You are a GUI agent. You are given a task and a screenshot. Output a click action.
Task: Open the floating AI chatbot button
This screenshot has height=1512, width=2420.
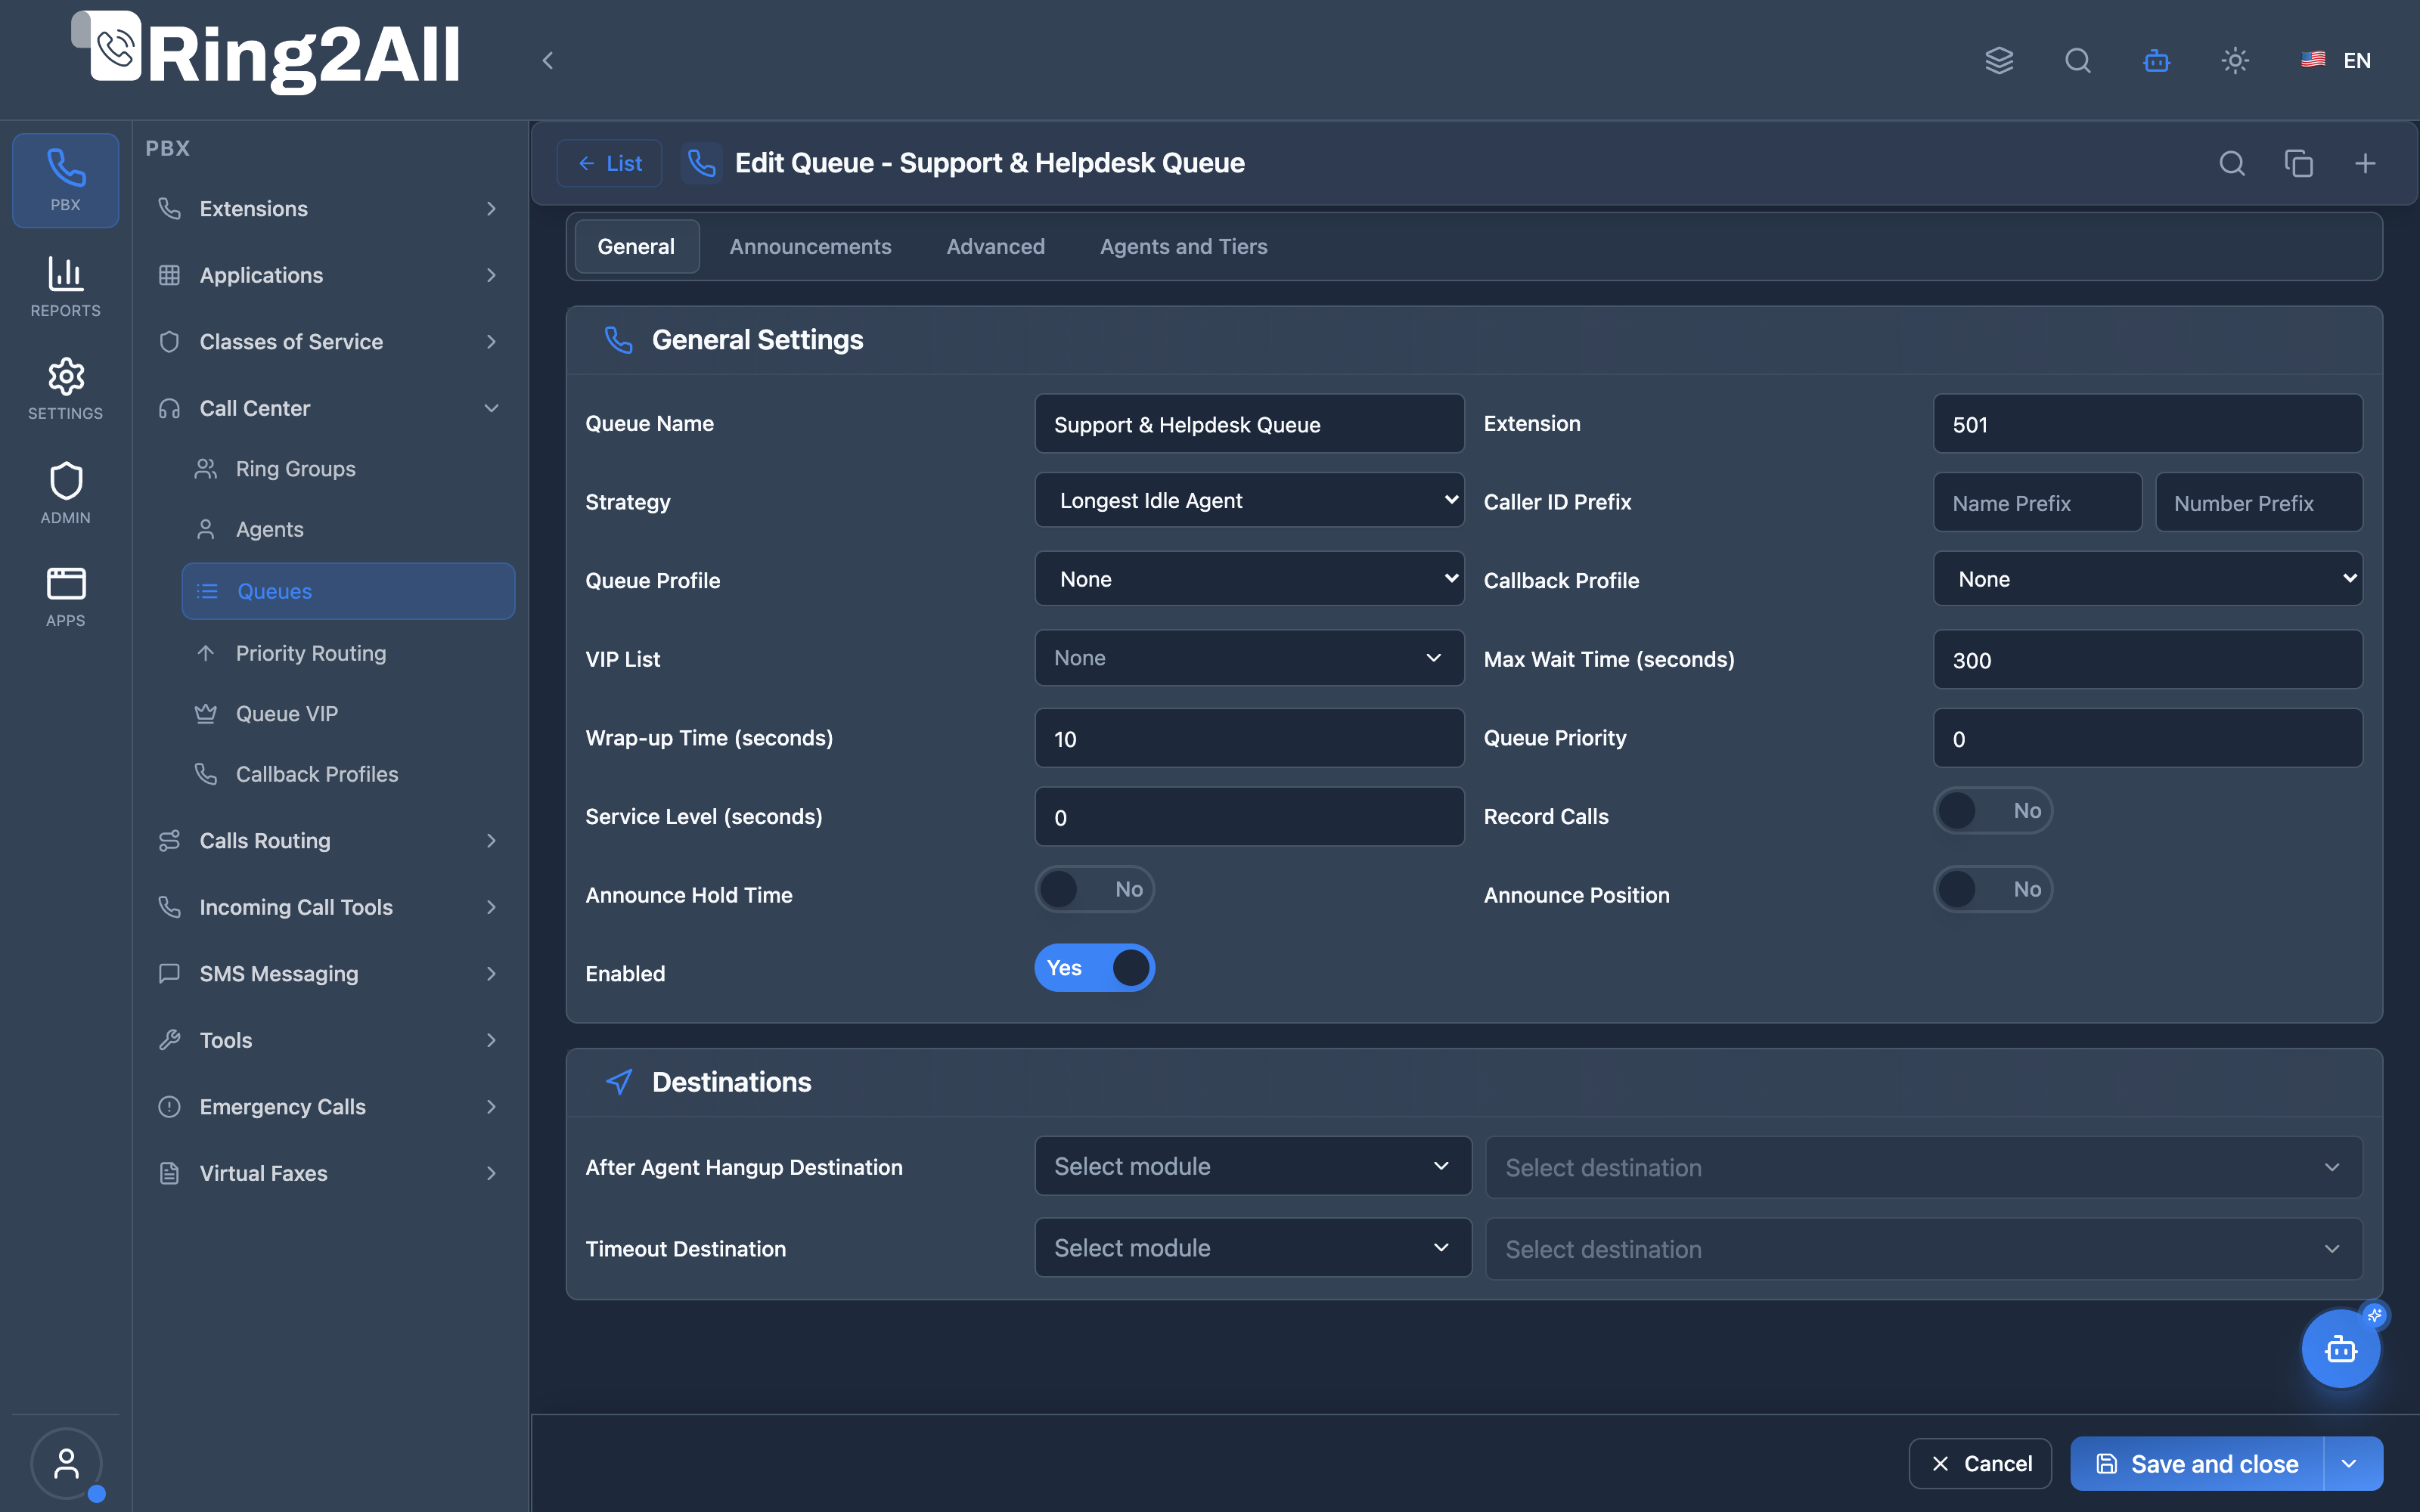[x=2340, y=1349]
